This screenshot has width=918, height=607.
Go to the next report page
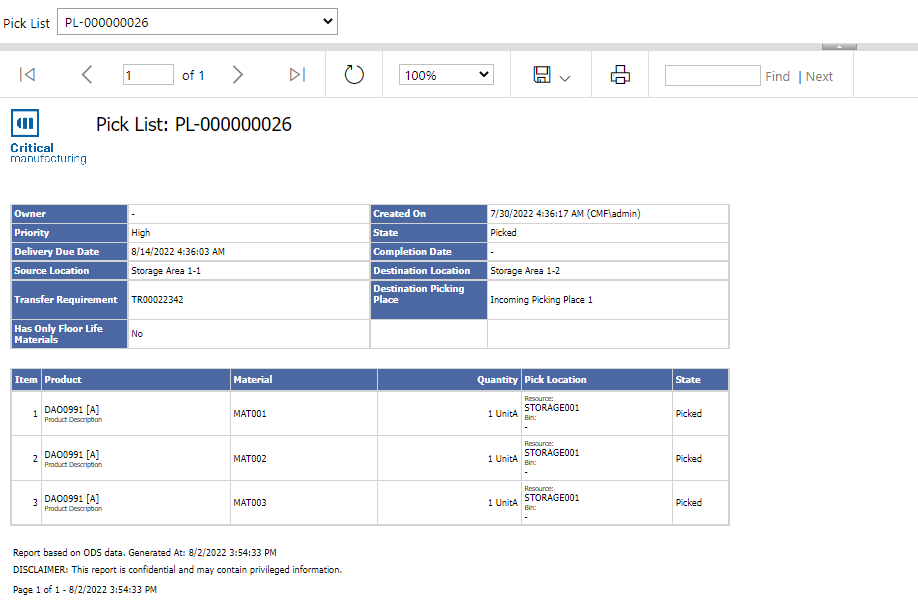click(238, 75)
